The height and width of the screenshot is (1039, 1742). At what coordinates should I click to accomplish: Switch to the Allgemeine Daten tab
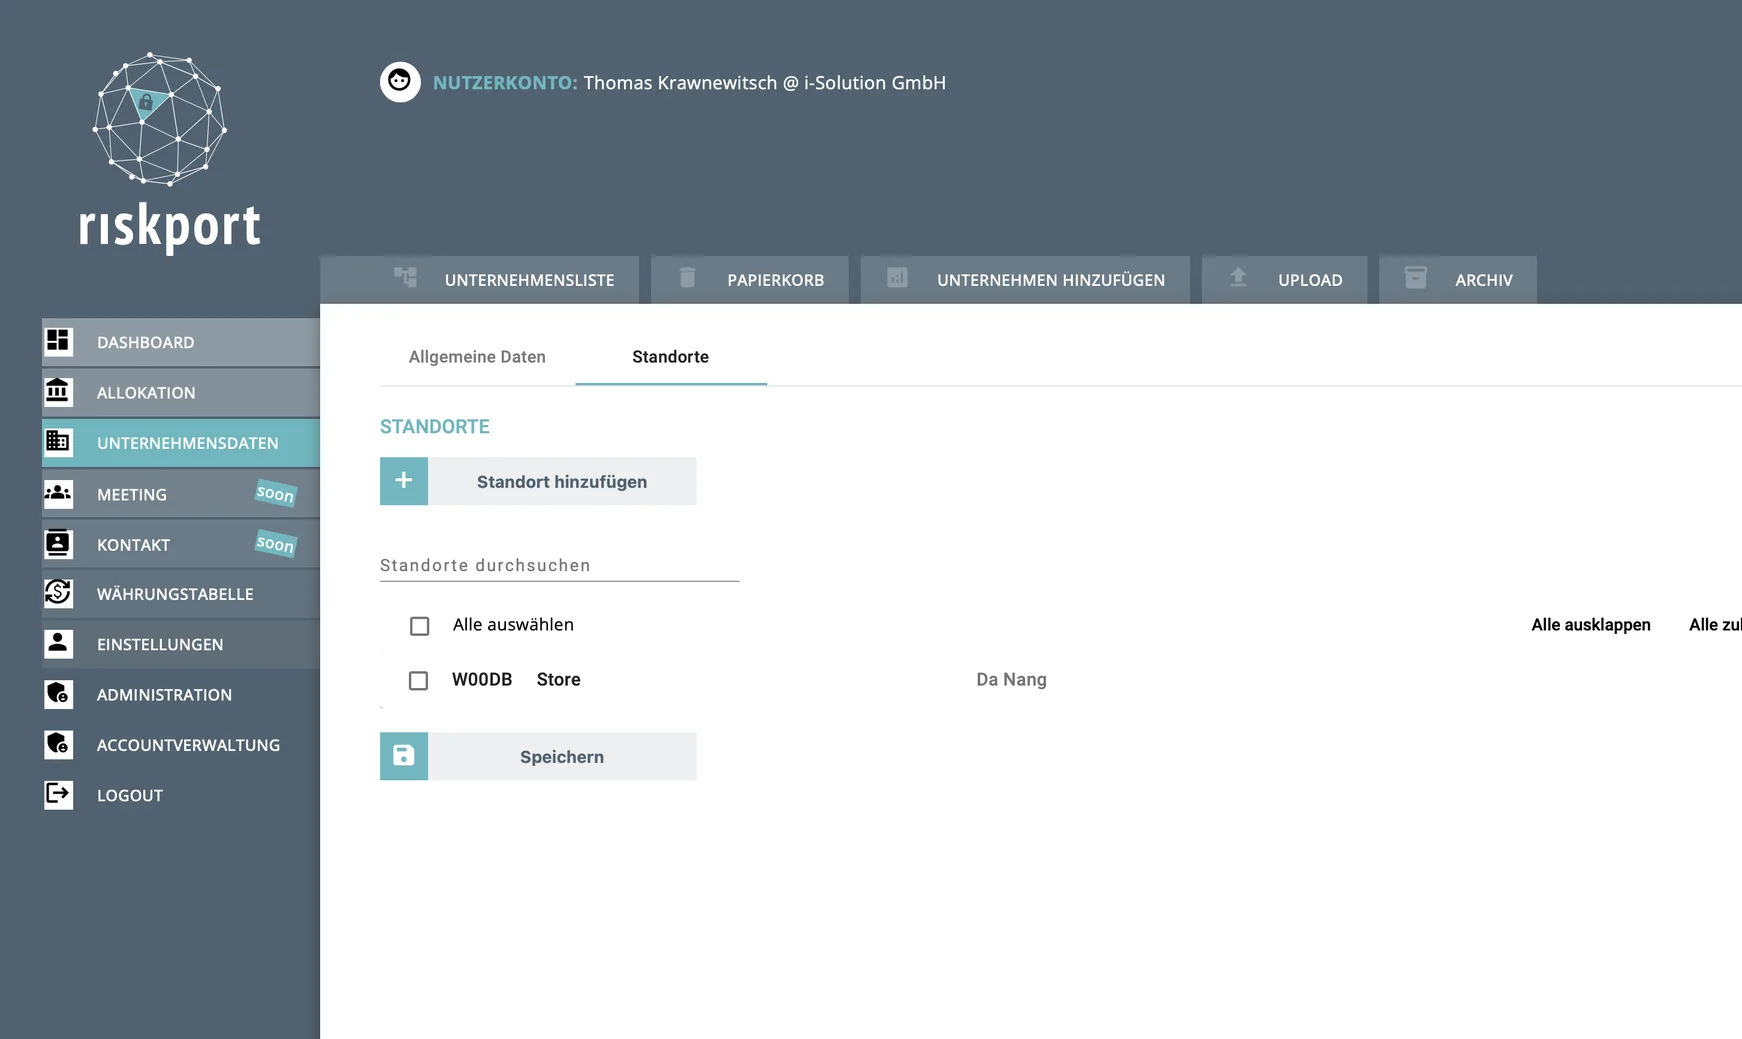pyautogui.click(x=477, y=357)
